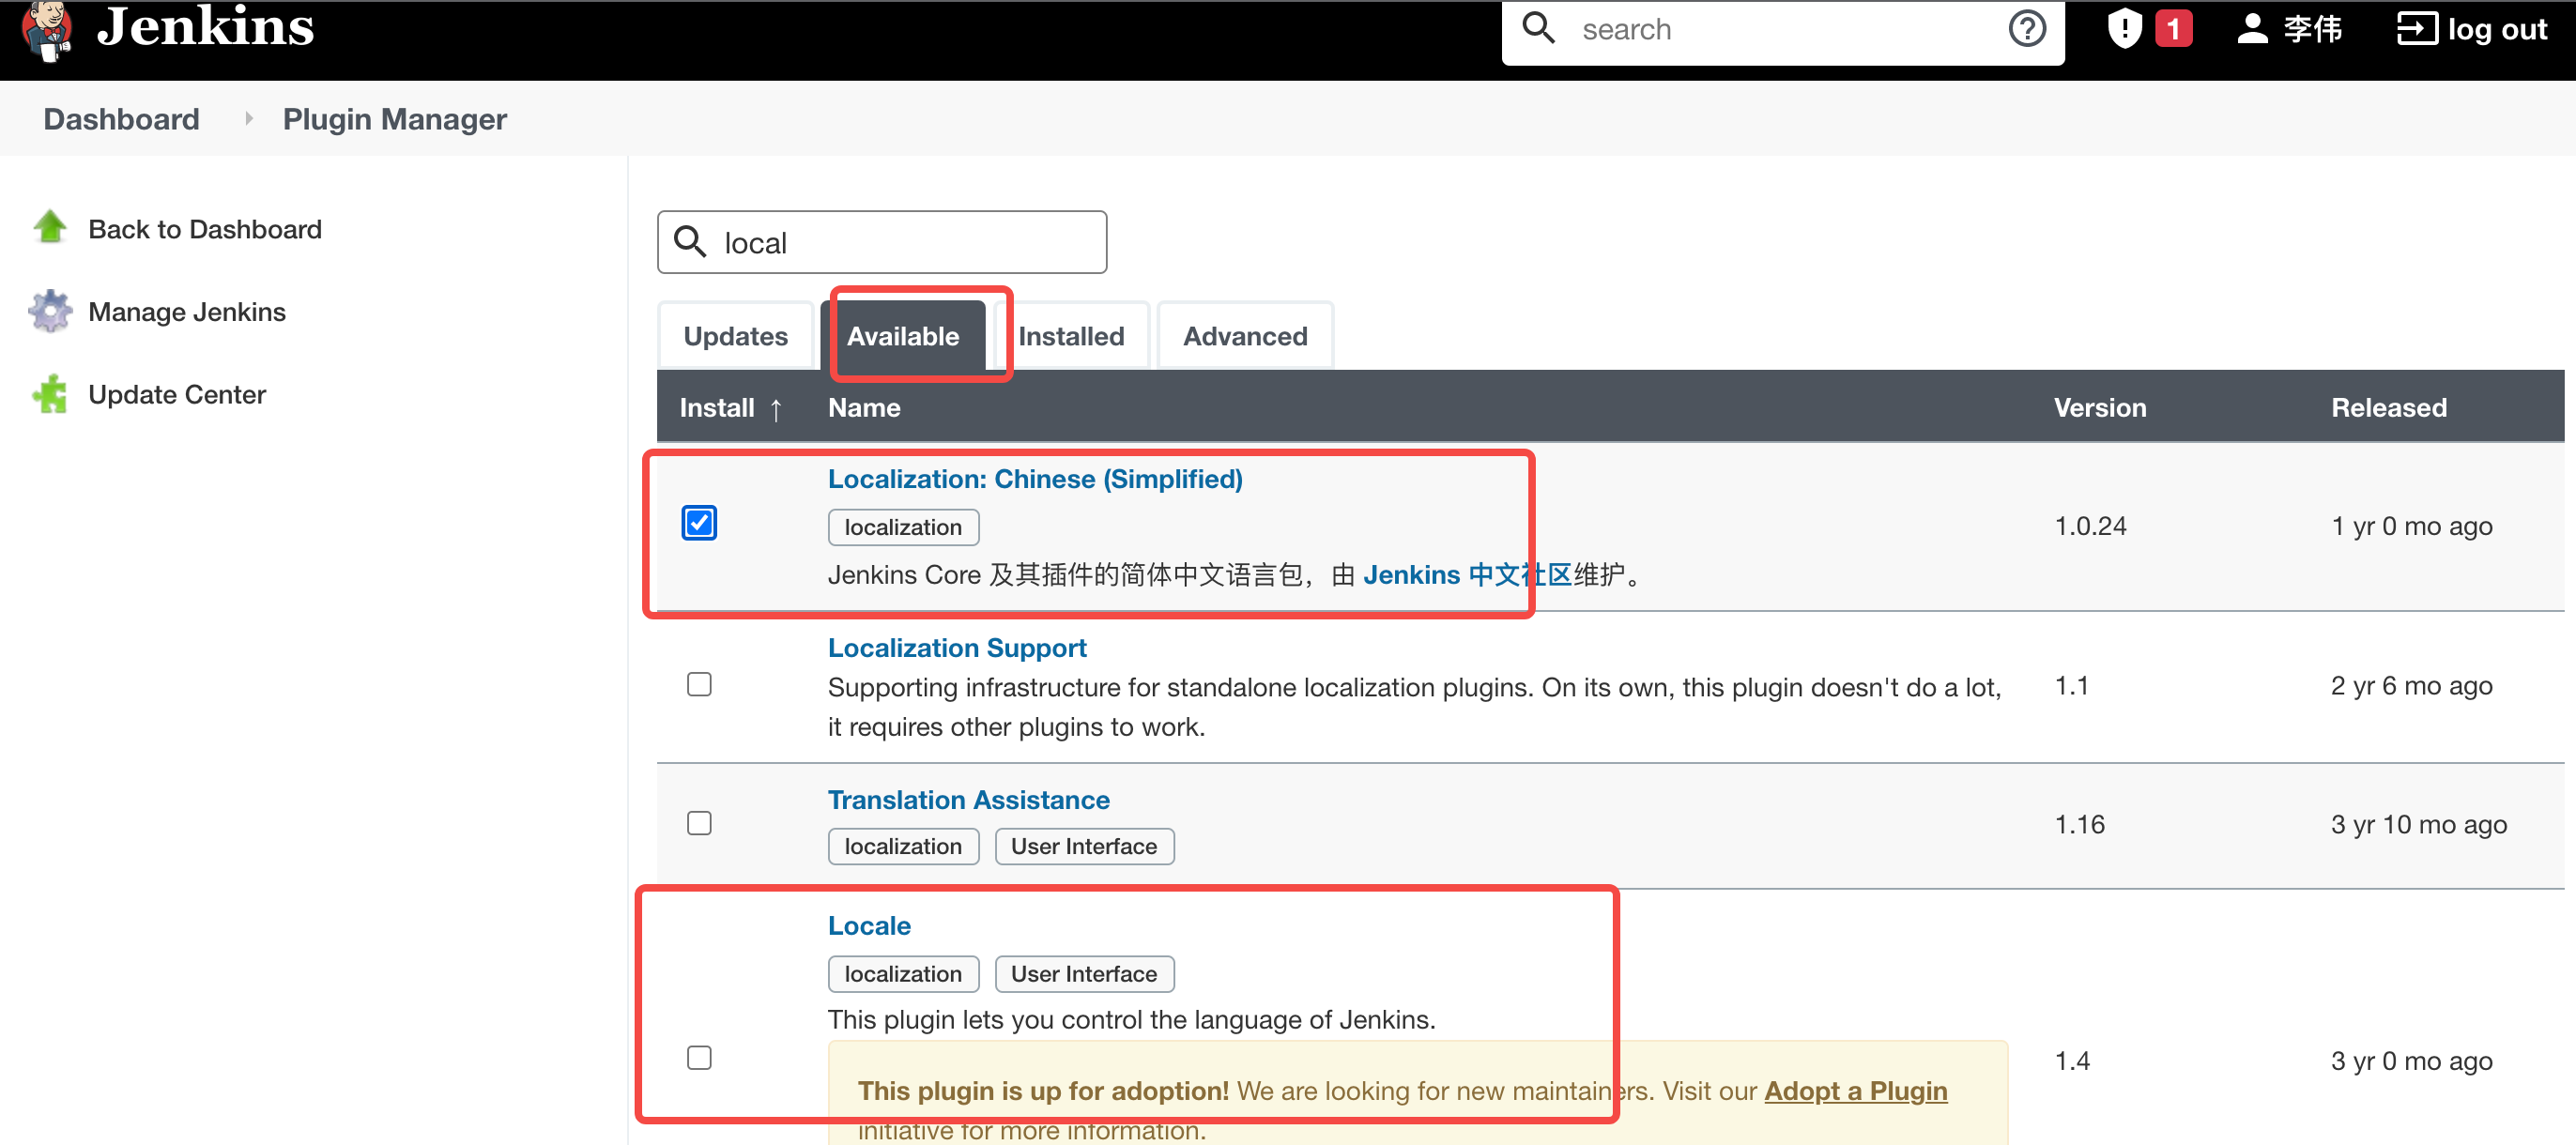Click the Install column sort arrow
Image resolution: width=2576 pixels, height=1145 pixels.
point(775,409)
